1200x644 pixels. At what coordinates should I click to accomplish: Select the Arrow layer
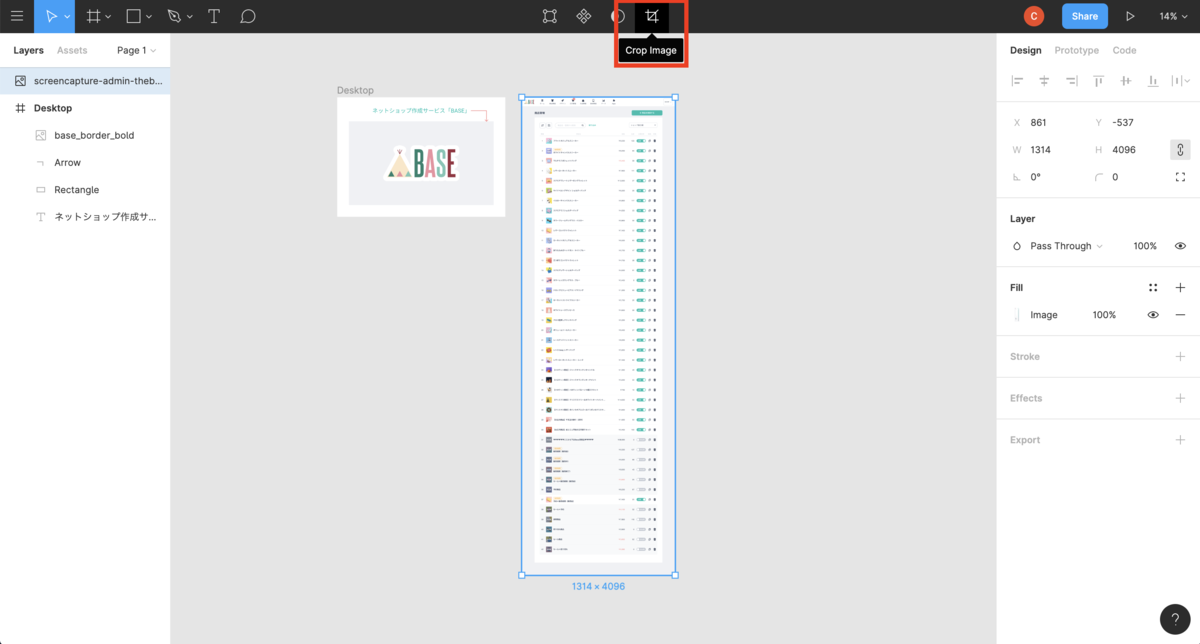pos(85,162)
